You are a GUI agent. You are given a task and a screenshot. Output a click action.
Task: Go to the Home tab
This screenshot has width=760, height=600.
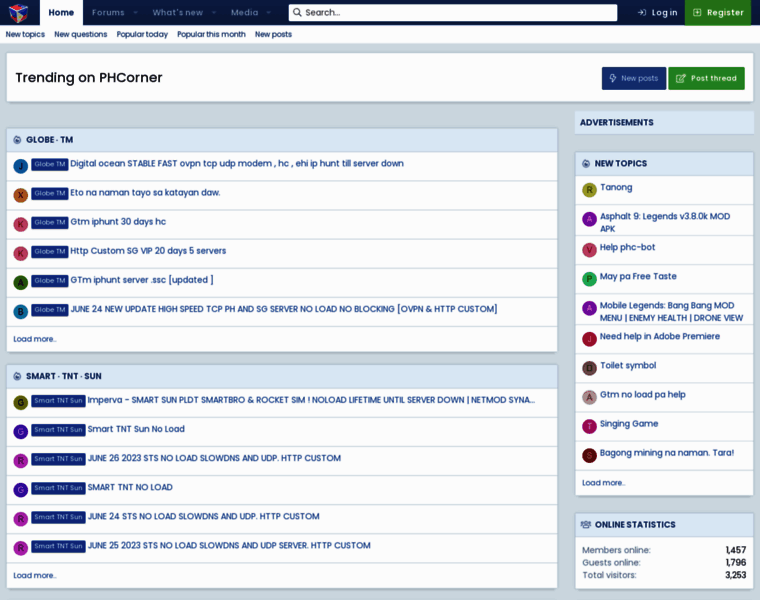coord(61,12)
